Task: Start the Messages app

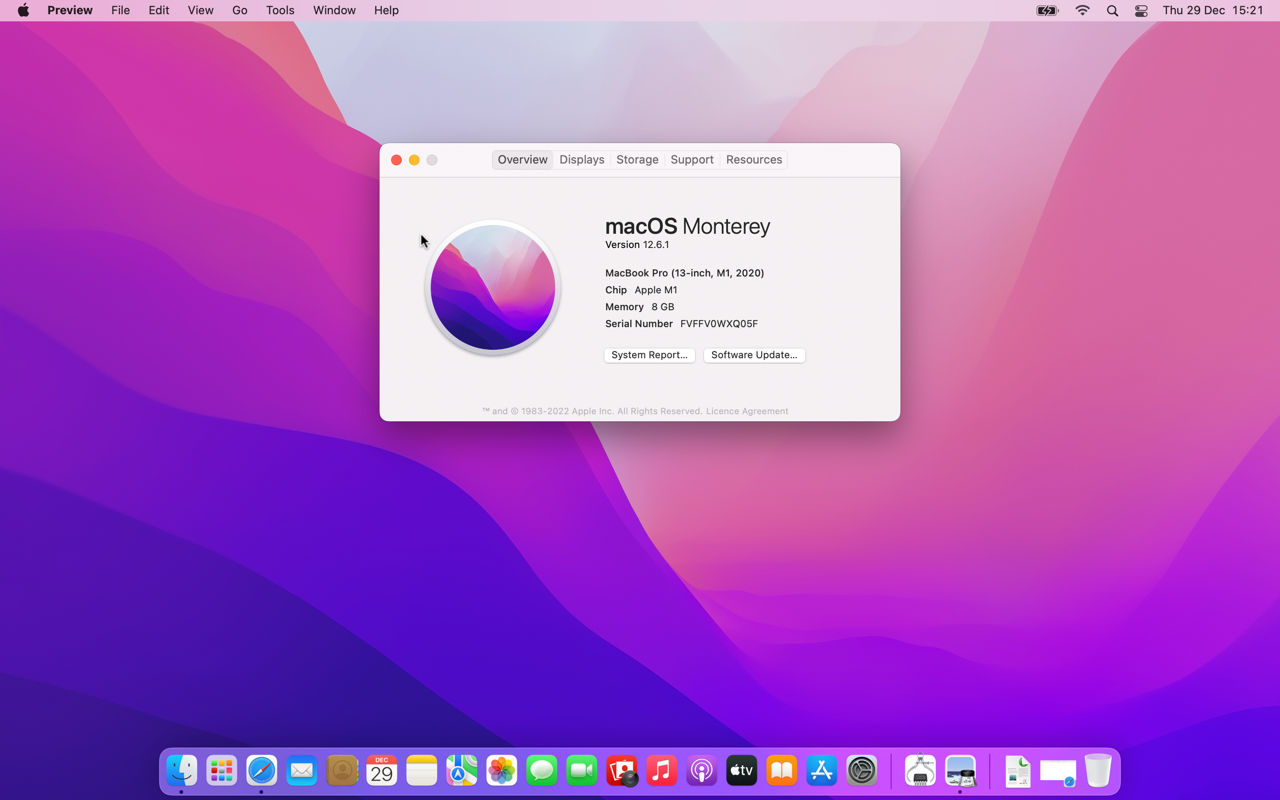Action: (541, 770)
